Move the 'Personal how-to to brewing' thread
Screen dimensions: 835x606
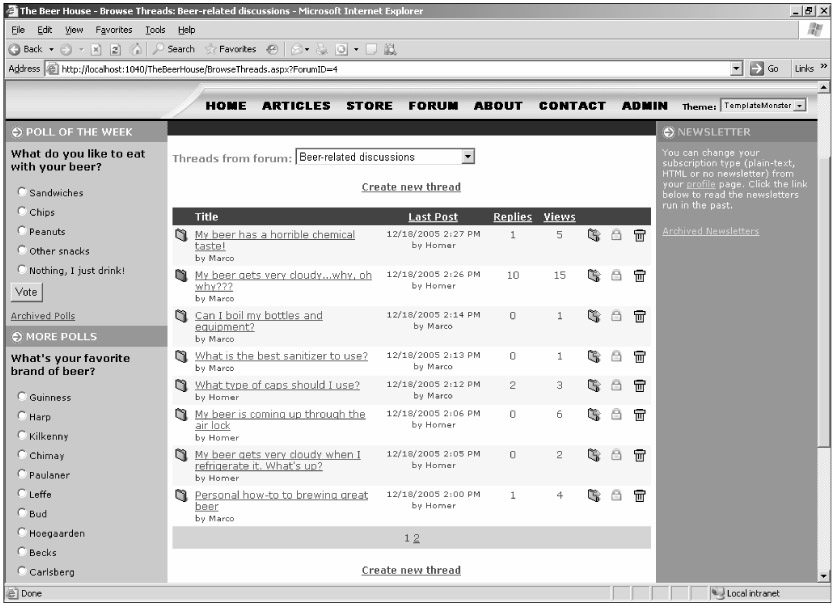(593, 495)
